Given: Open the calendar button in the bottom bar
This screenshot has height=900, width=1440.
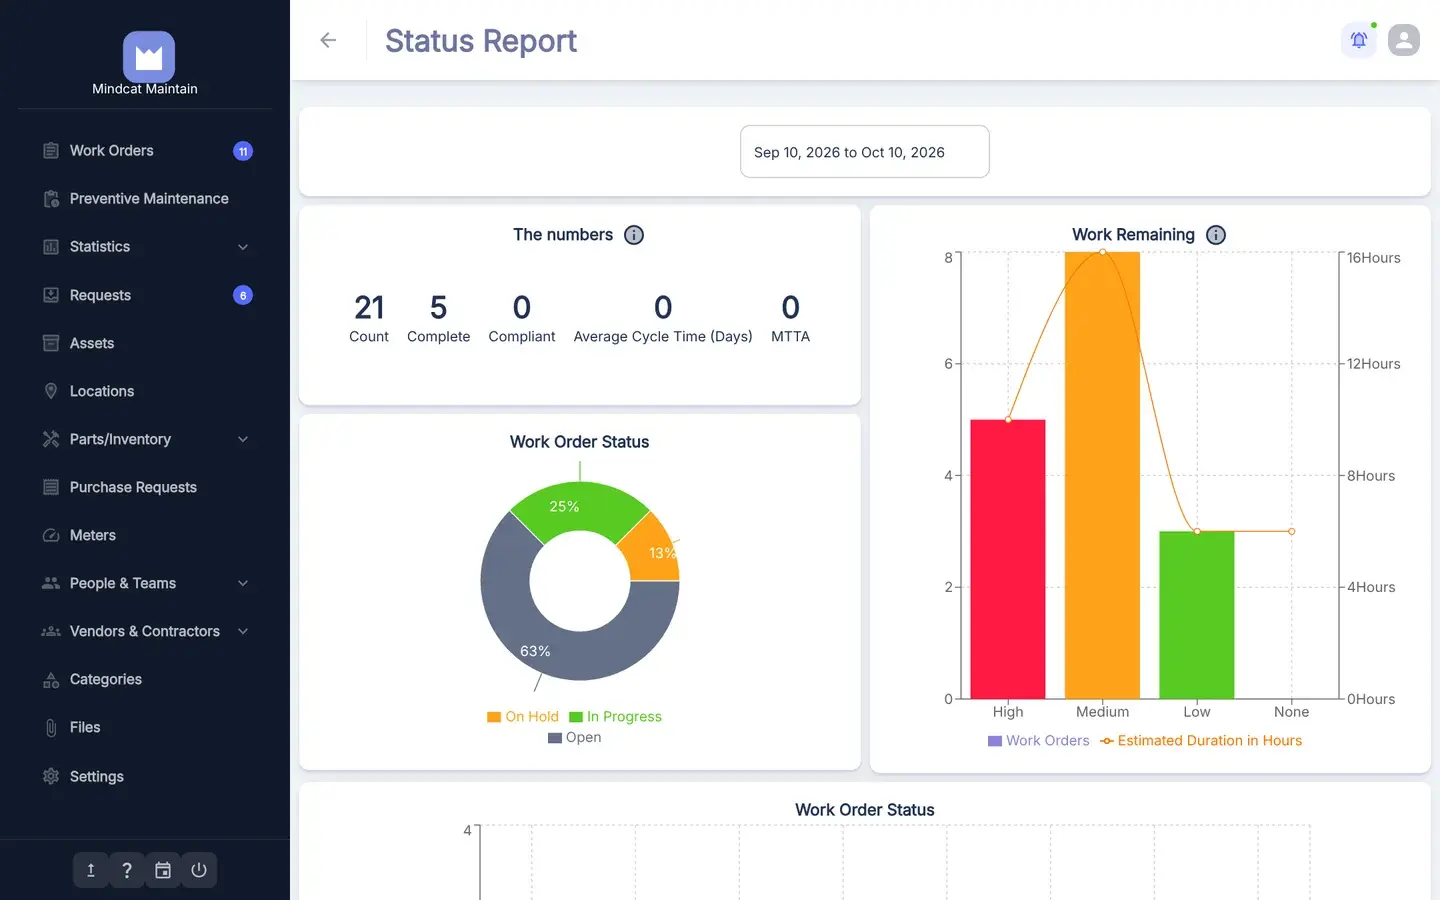Looking at the screenshot, I should coord(163,870).
